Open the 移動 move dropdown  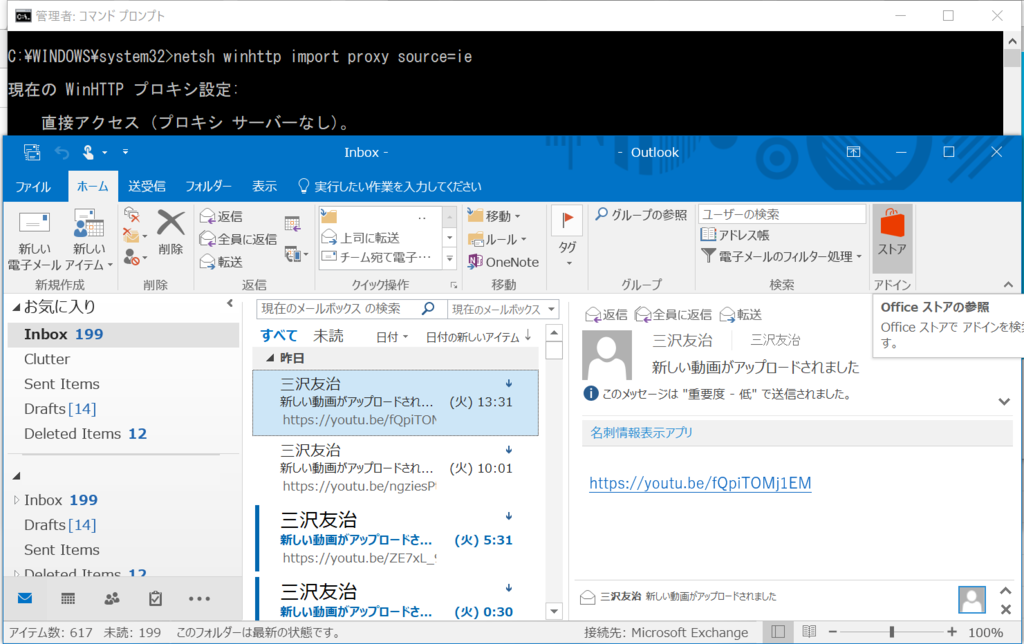click(x=494, y=216)
